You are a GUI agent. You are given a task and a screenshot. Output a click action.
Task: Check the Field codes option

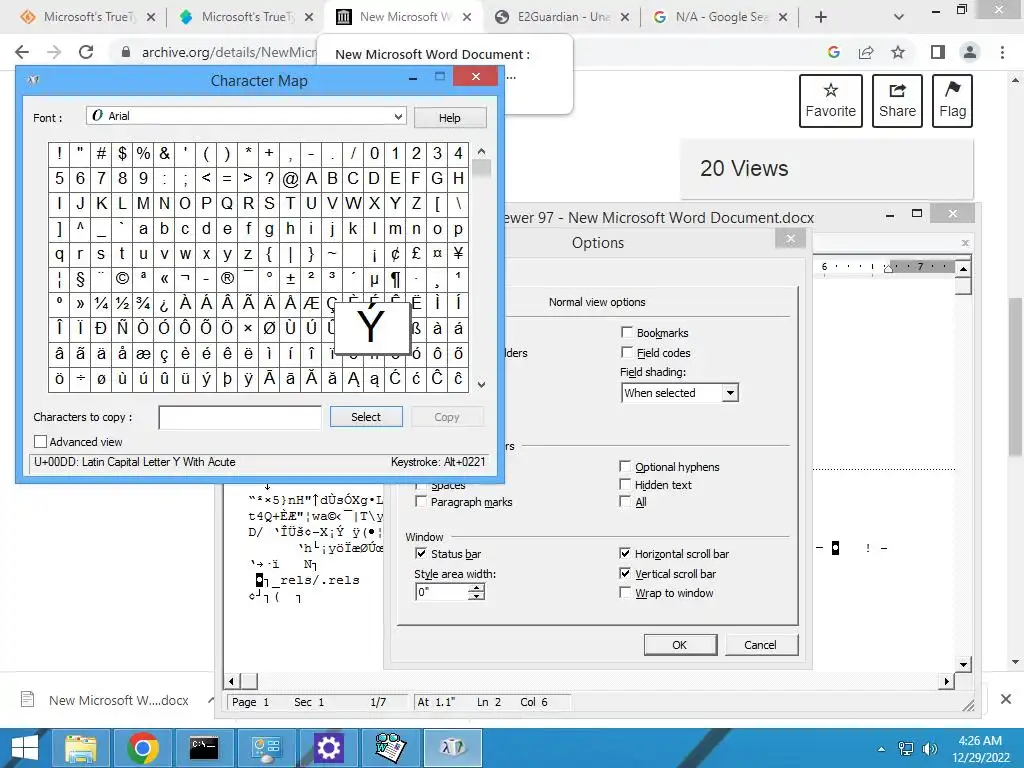click(627, 353)
